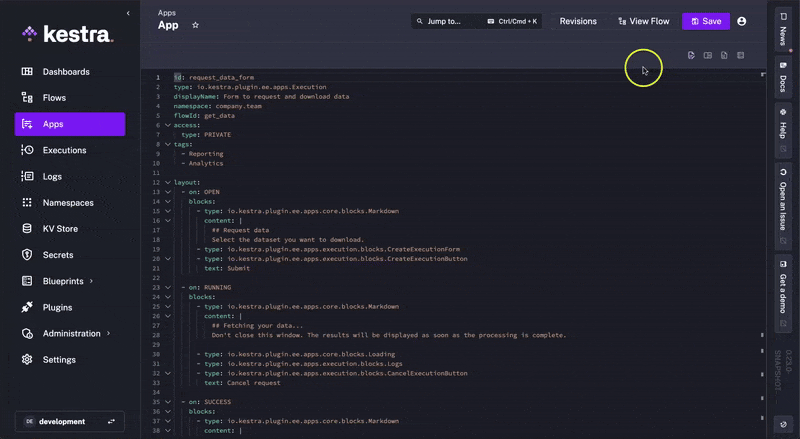Switch tenant using the development selector
This screenshot has width=800, height=439.
pos(69,422)
